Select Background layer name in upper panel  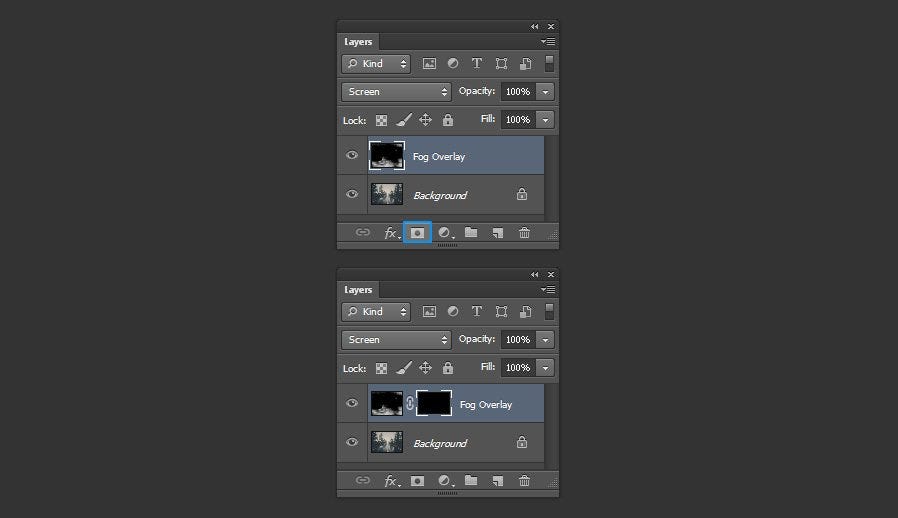440,195
